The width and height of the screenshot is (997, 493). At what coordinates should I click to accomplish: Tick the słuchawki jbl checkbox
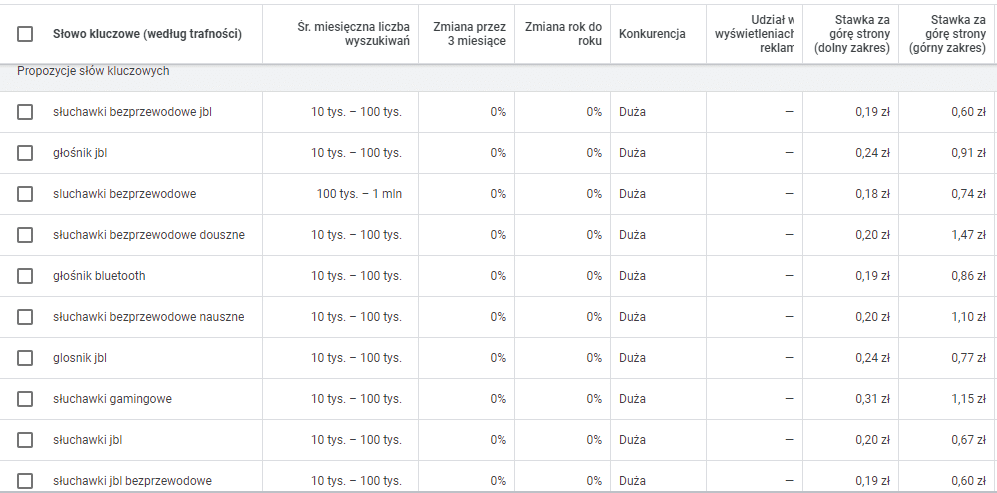point(25,440)
